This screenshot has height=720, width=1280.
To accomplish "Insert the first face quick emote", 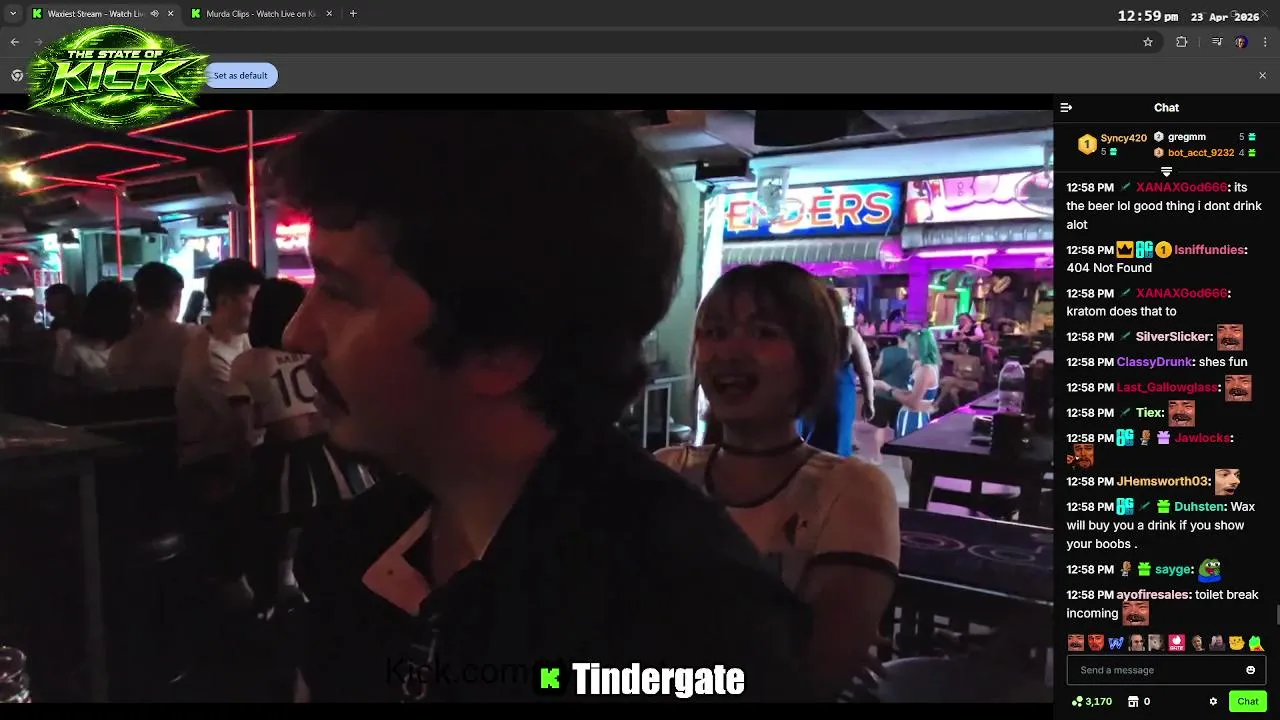I will 1076,642.
